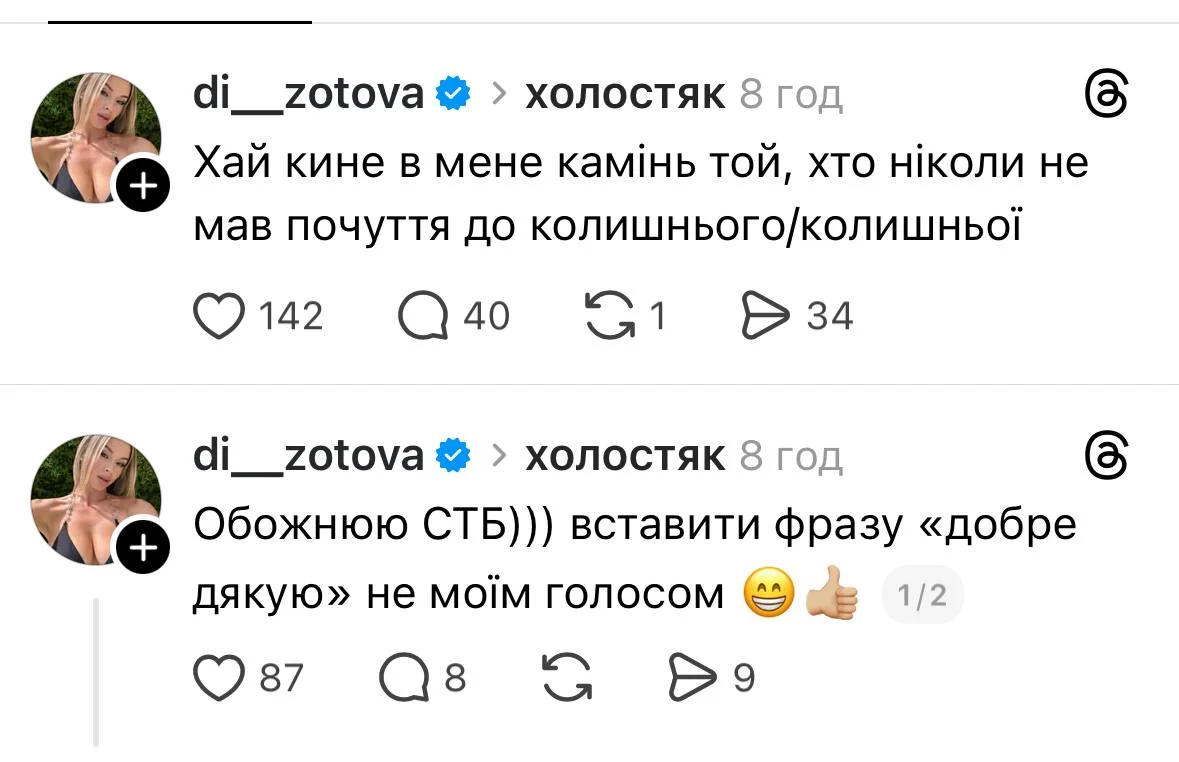This screenshot has width=1179, height=762.
Task: Repost the first di__zotova post
Action: [620, 315]
